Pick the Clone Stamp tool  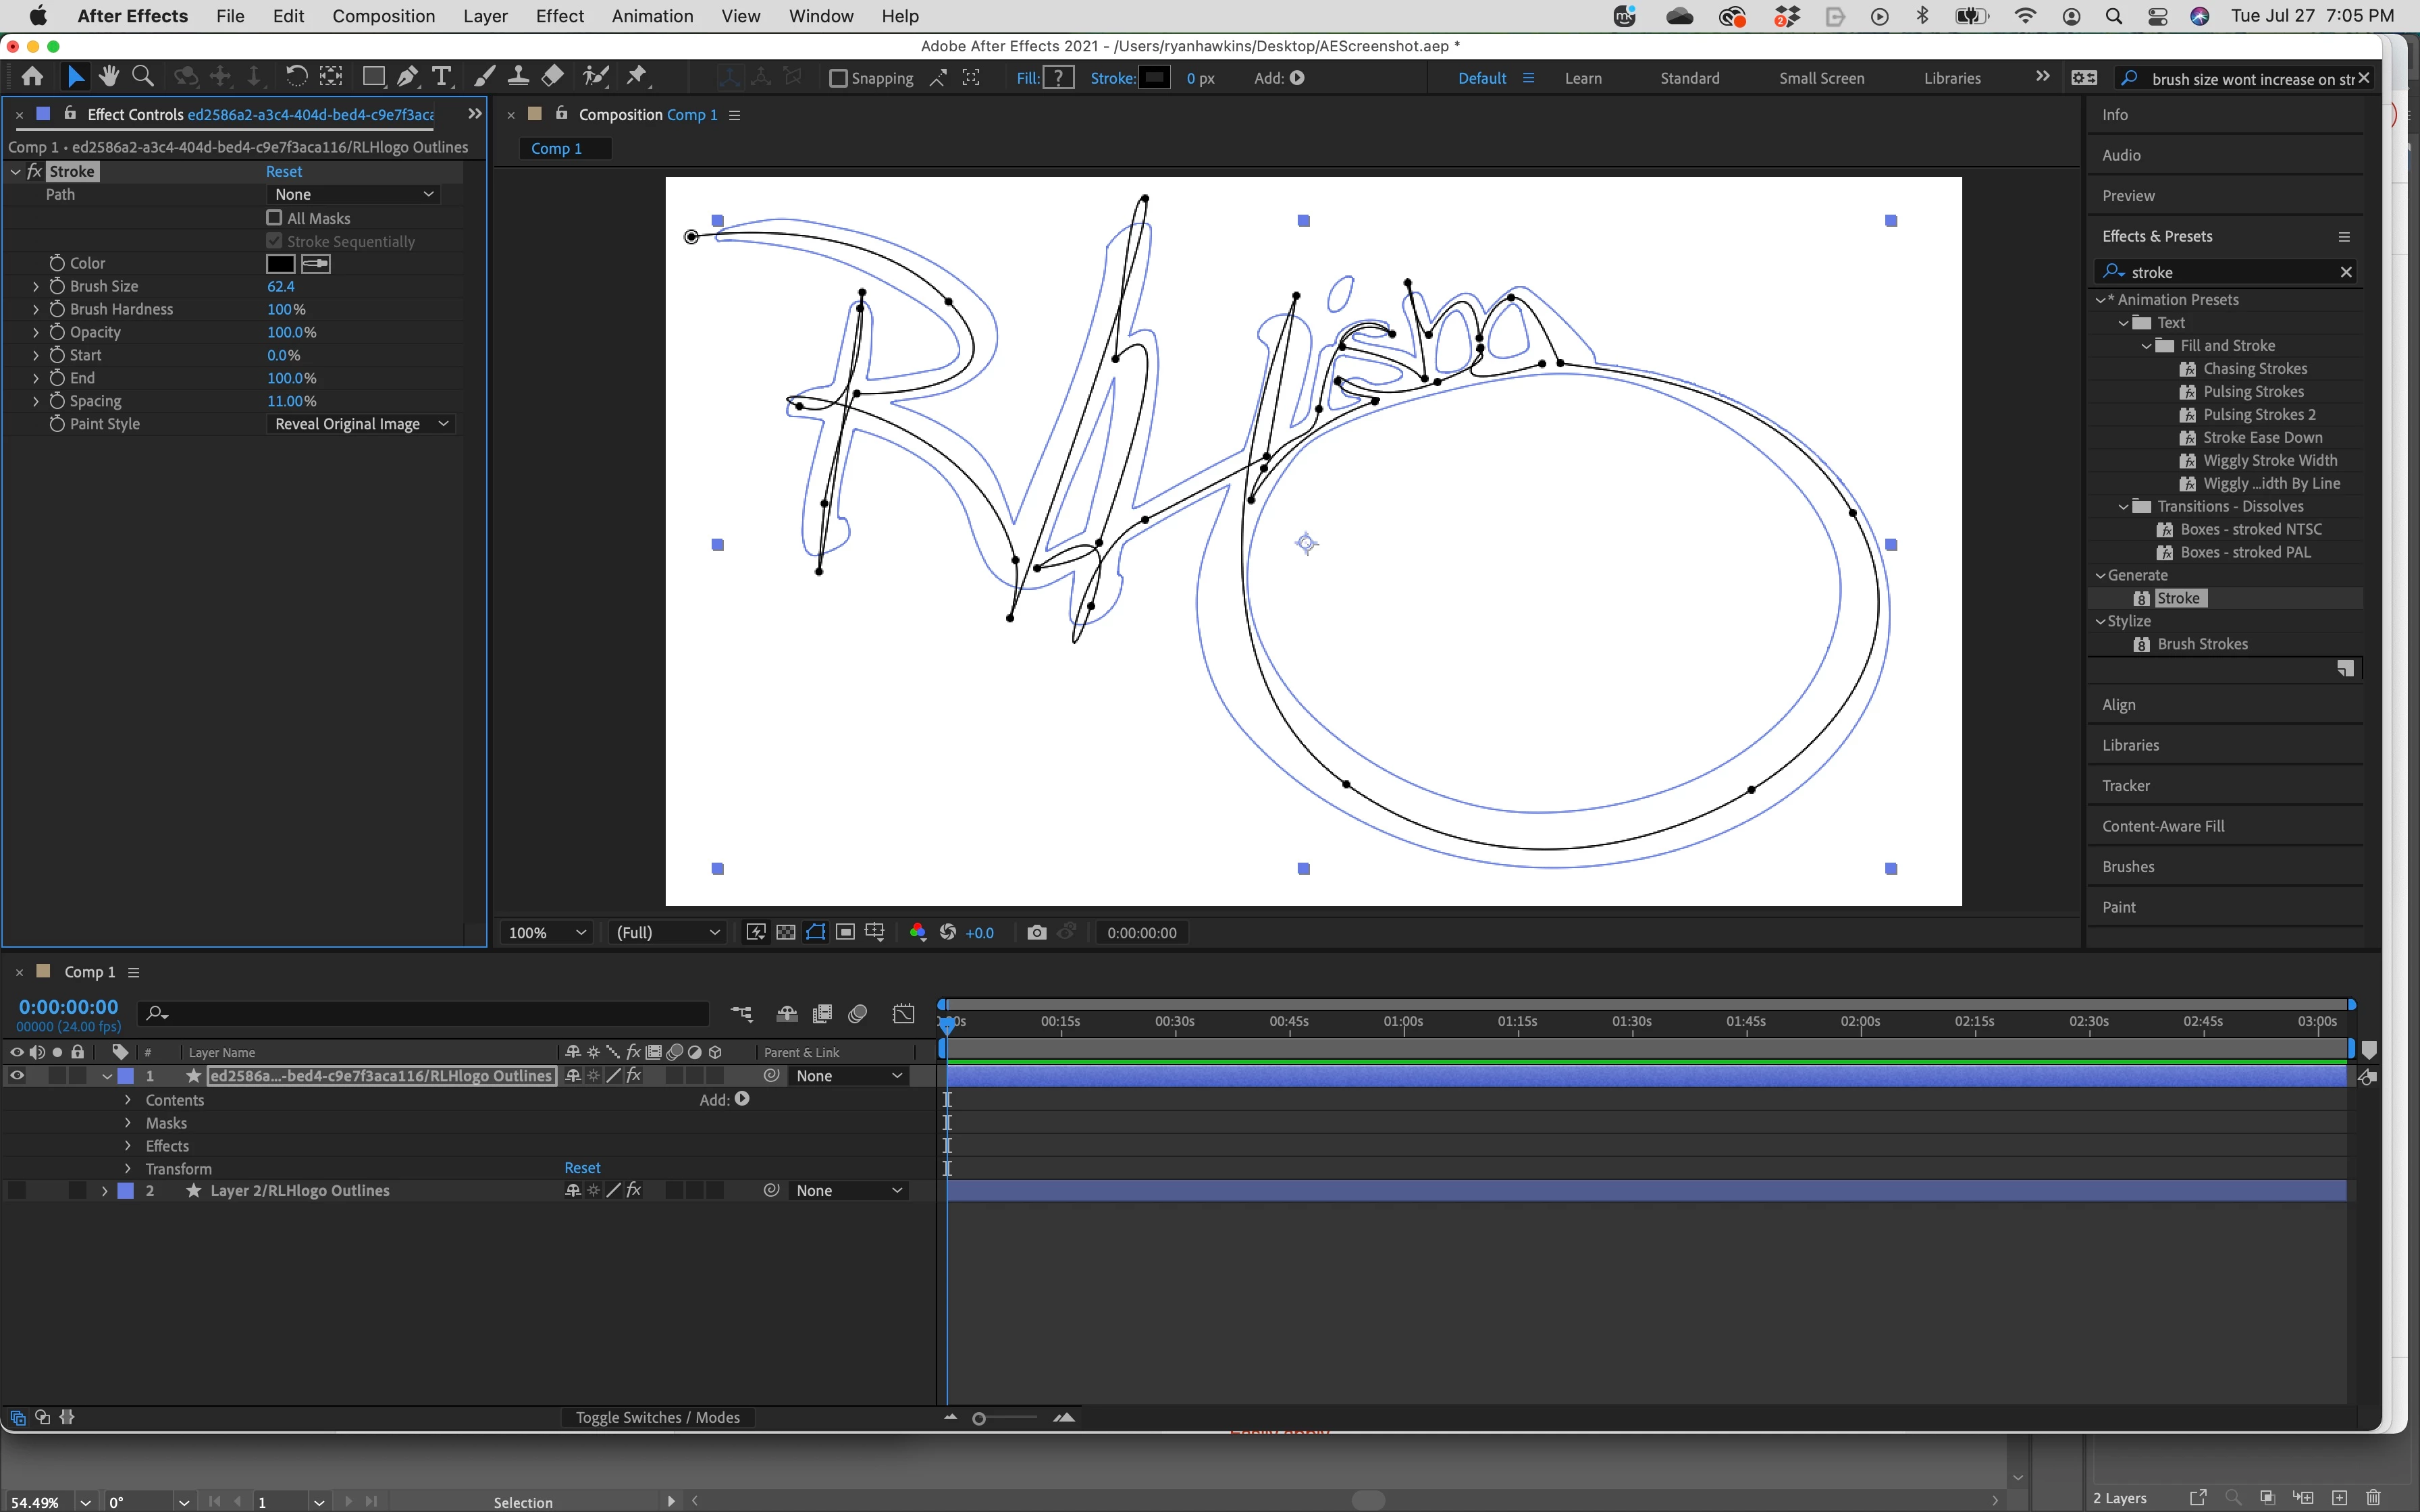pyautogui.click(x=518, y=77)
